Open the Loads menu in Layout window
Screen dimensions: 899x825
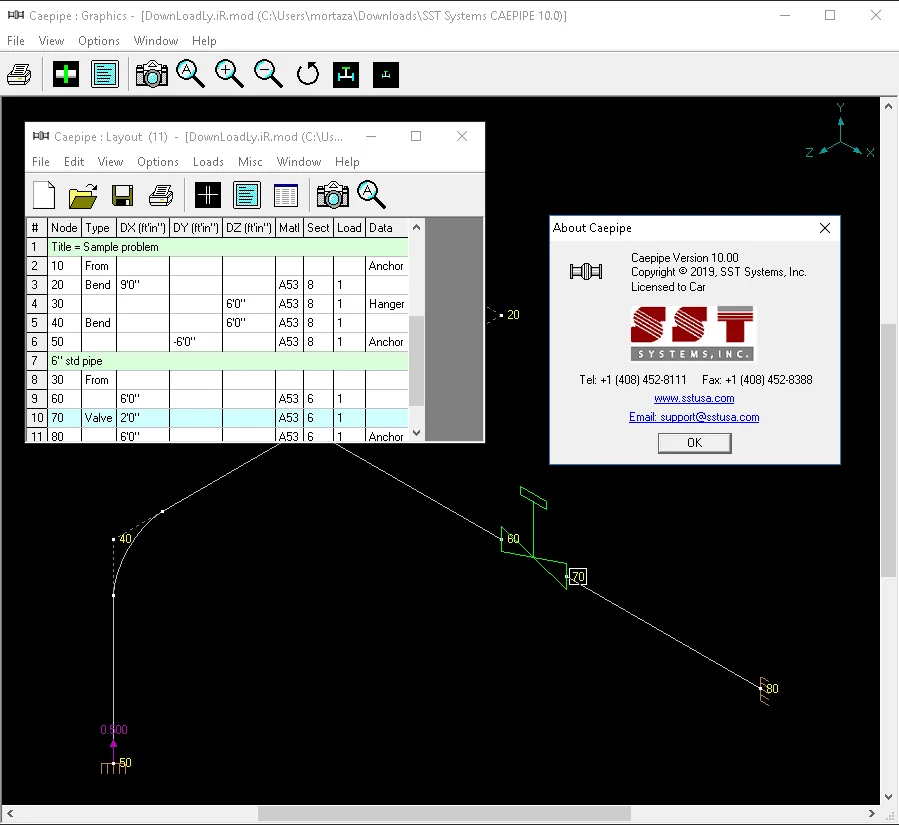(208, 162)
